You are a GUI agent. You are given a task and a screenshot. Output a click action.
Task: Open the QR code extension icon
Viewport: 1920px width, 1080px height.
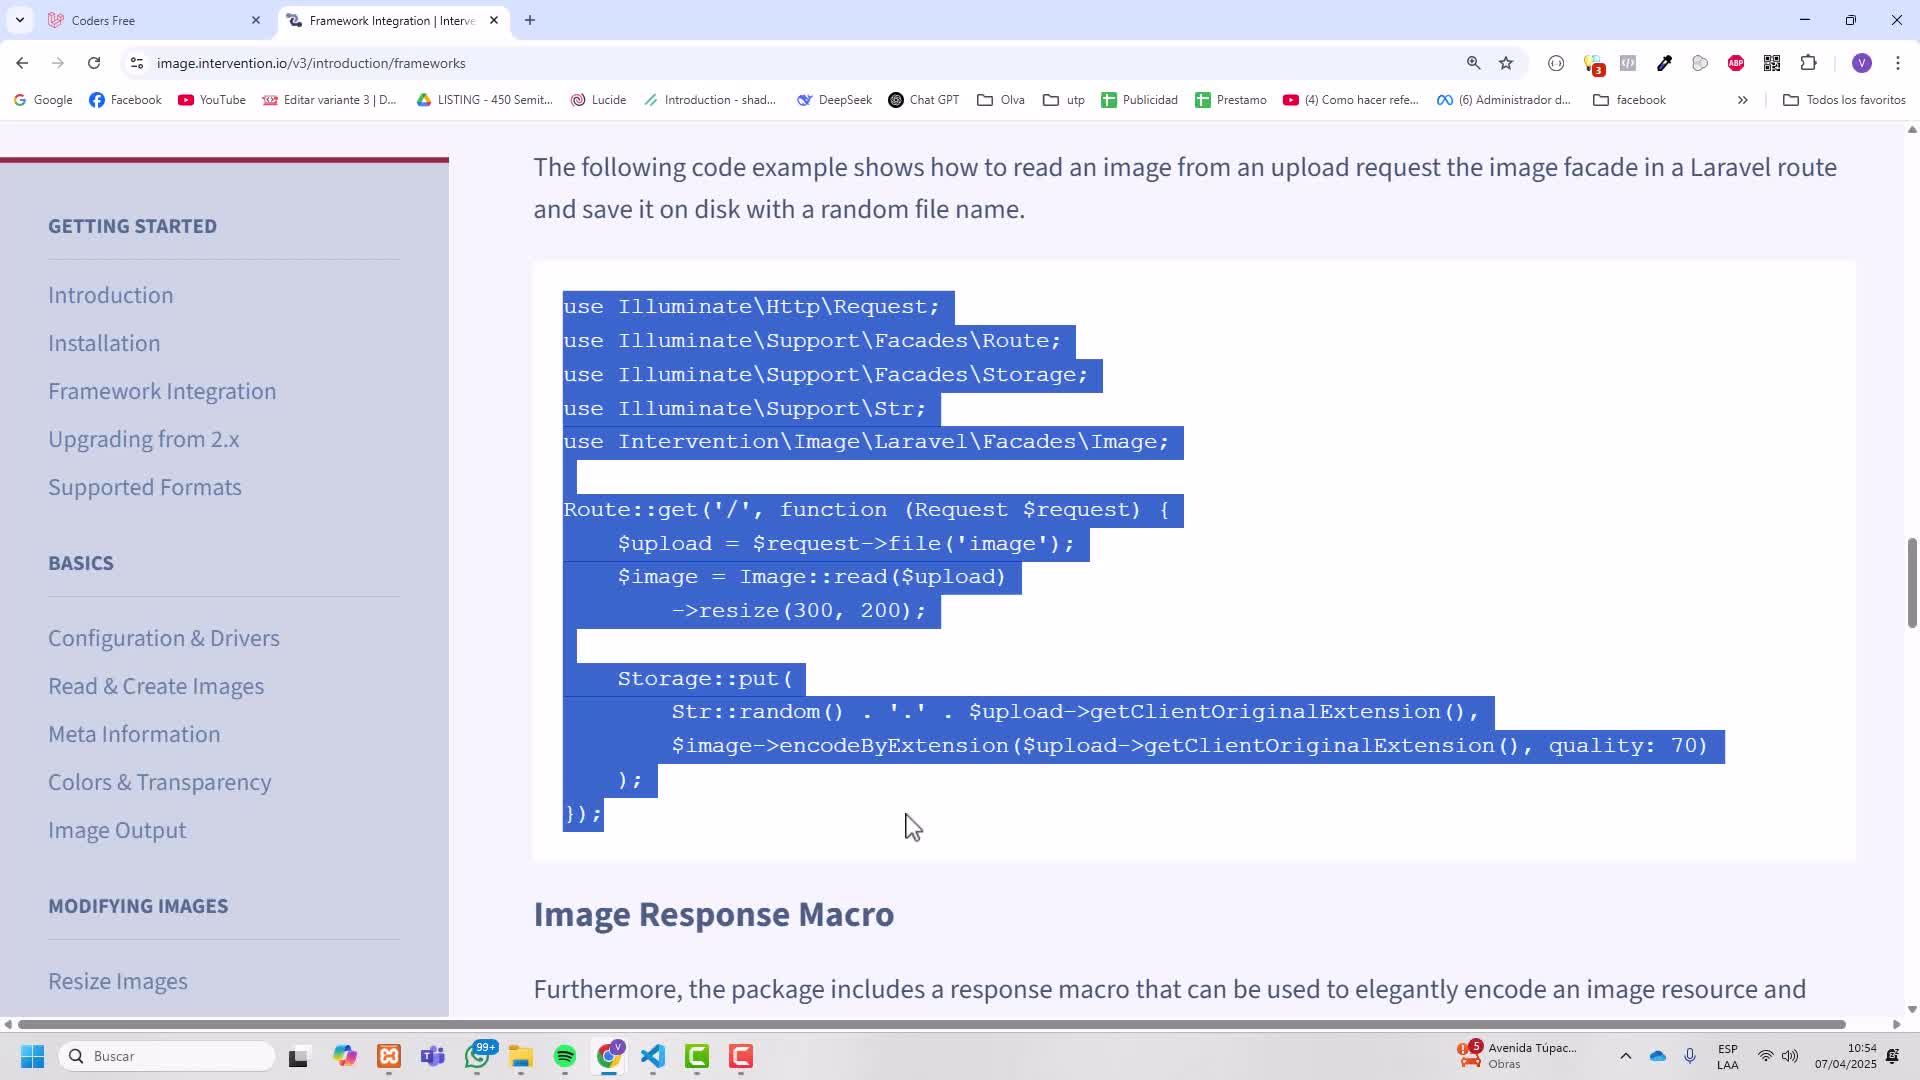tap(1772, 63)
